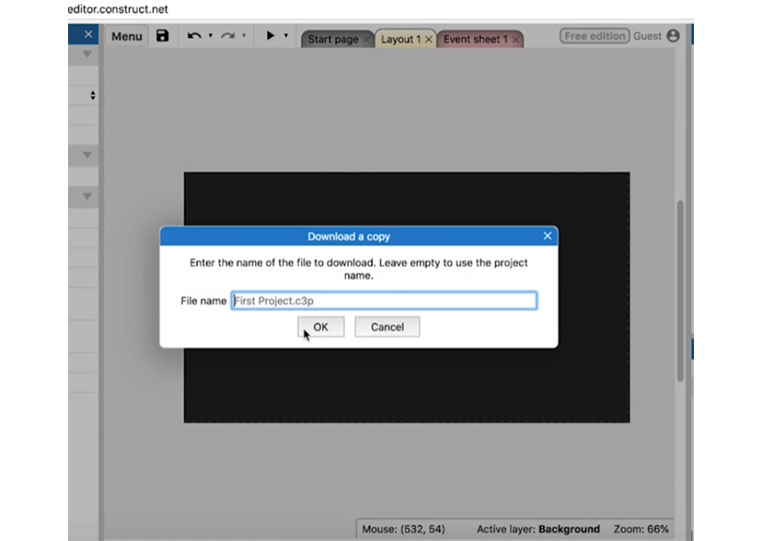
Task: Close the Download a copy dialog
Action: [547, 236]
